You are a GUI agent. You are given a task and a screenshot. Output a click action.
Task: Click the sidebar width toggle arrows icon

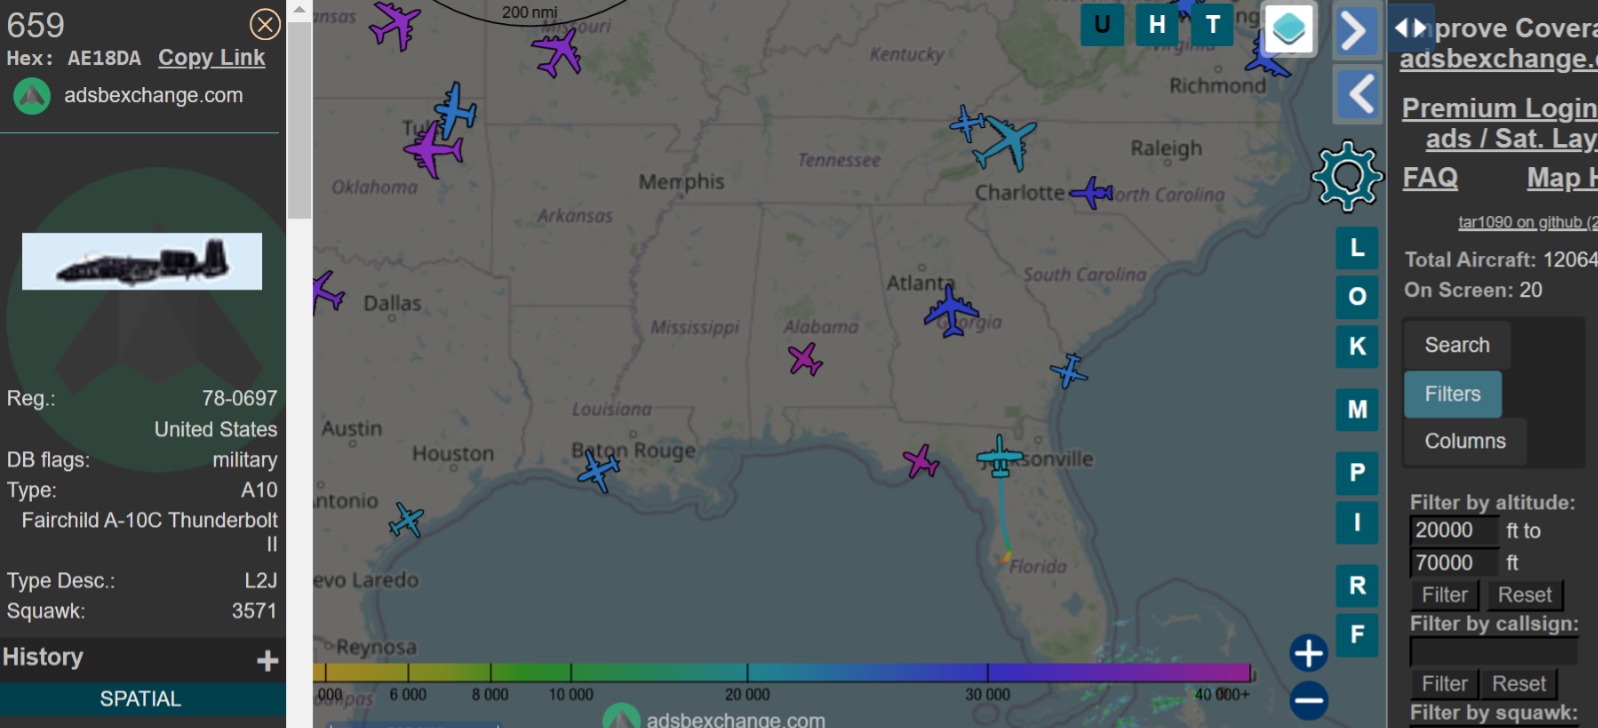tap(1411, 28)
